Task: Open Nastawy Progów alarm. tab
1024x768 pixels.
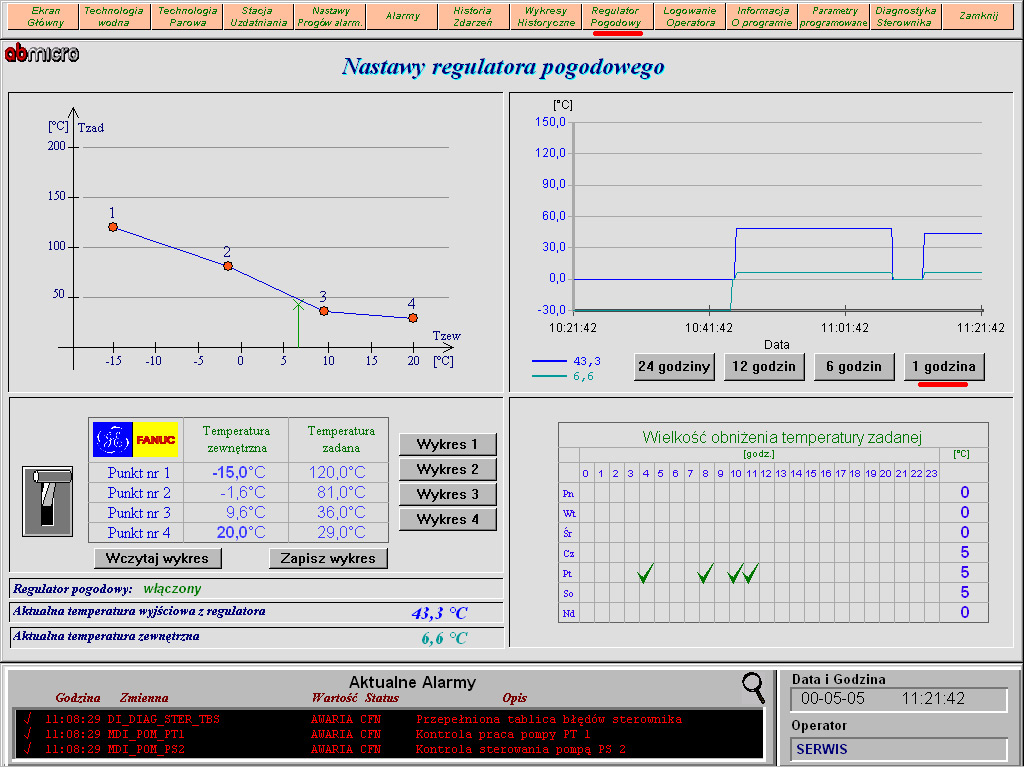Action: (330, 16)
